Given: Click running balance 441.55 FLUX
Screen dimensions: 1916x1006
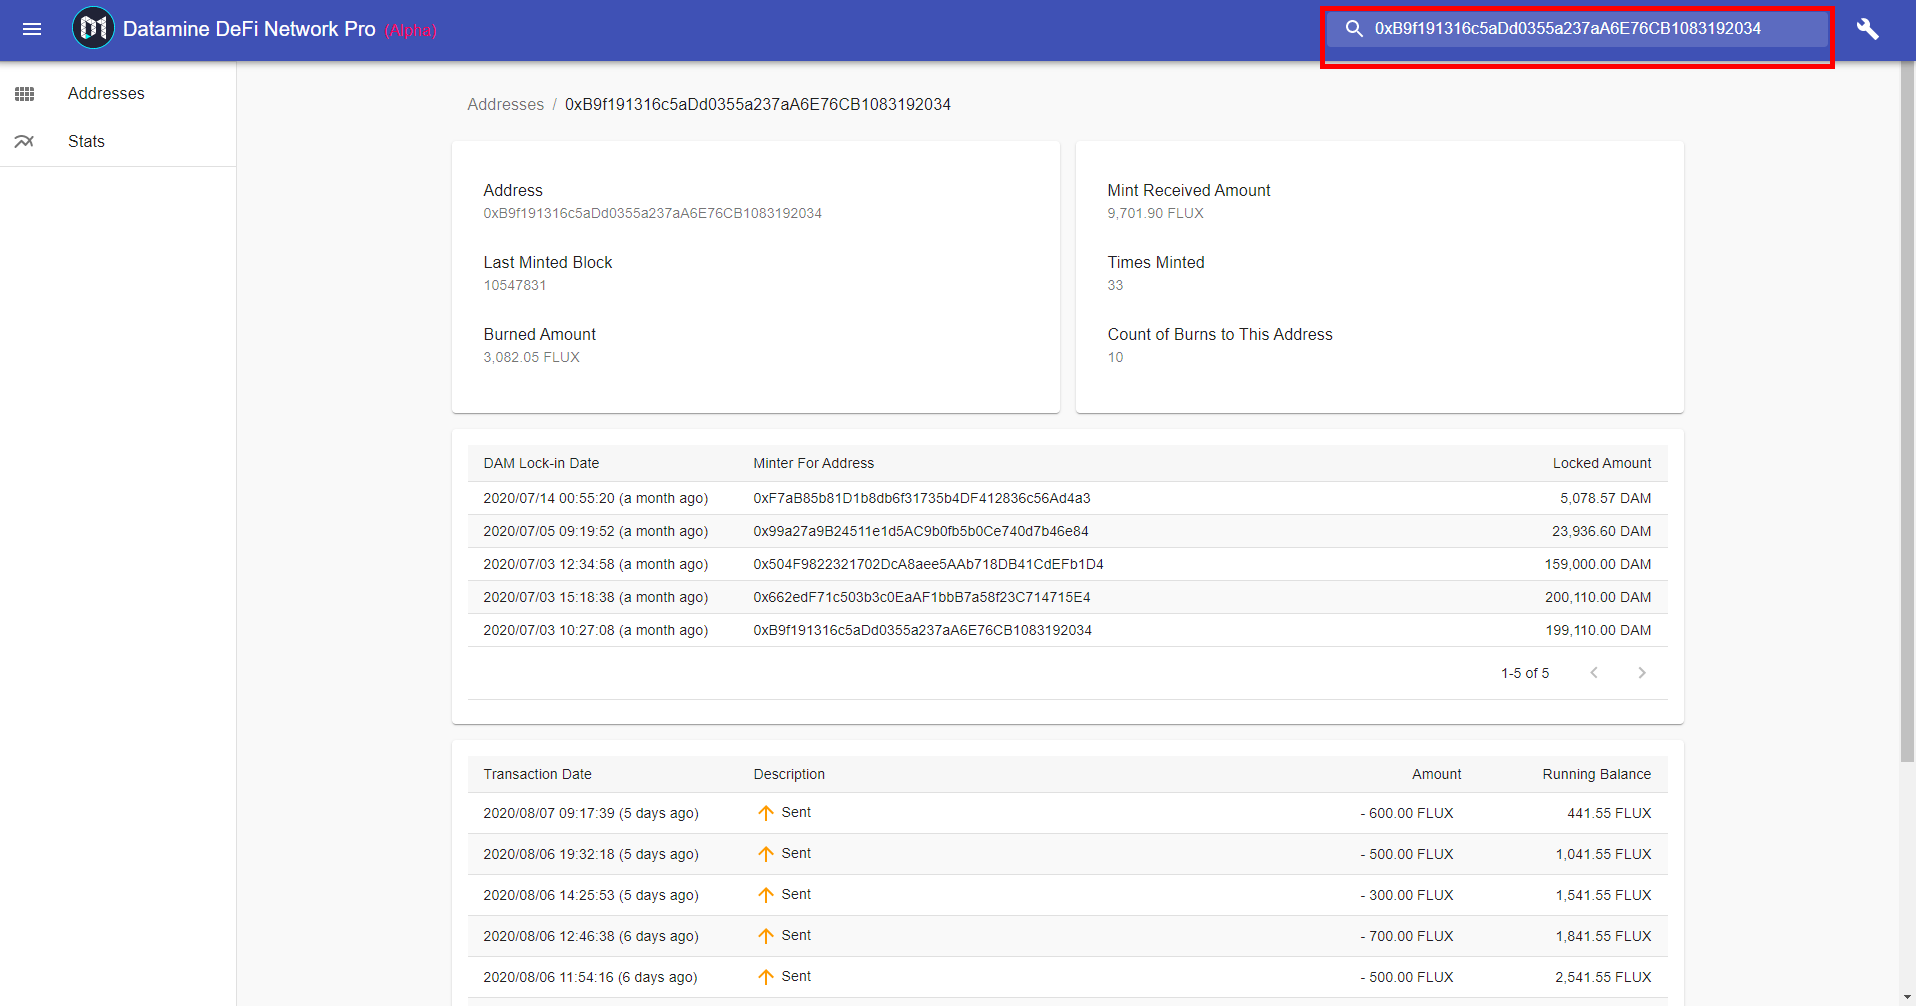Looking at the screenshot, I should tap(1609, 813).
